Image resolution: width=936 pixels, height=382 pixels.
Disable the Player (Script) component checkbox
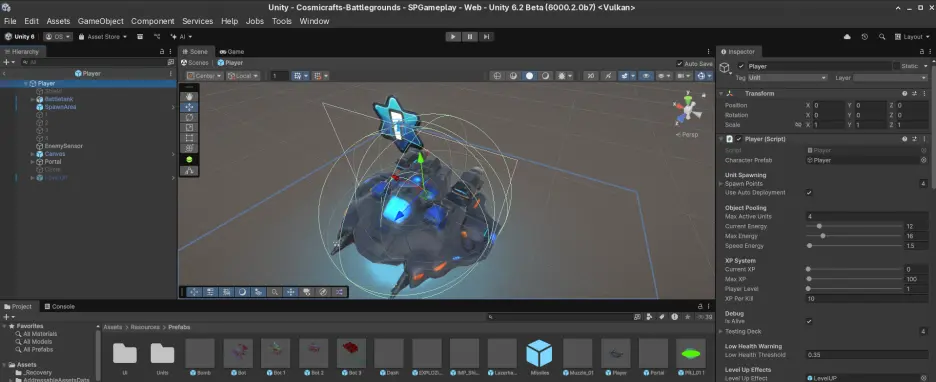[x=739, y=139]
